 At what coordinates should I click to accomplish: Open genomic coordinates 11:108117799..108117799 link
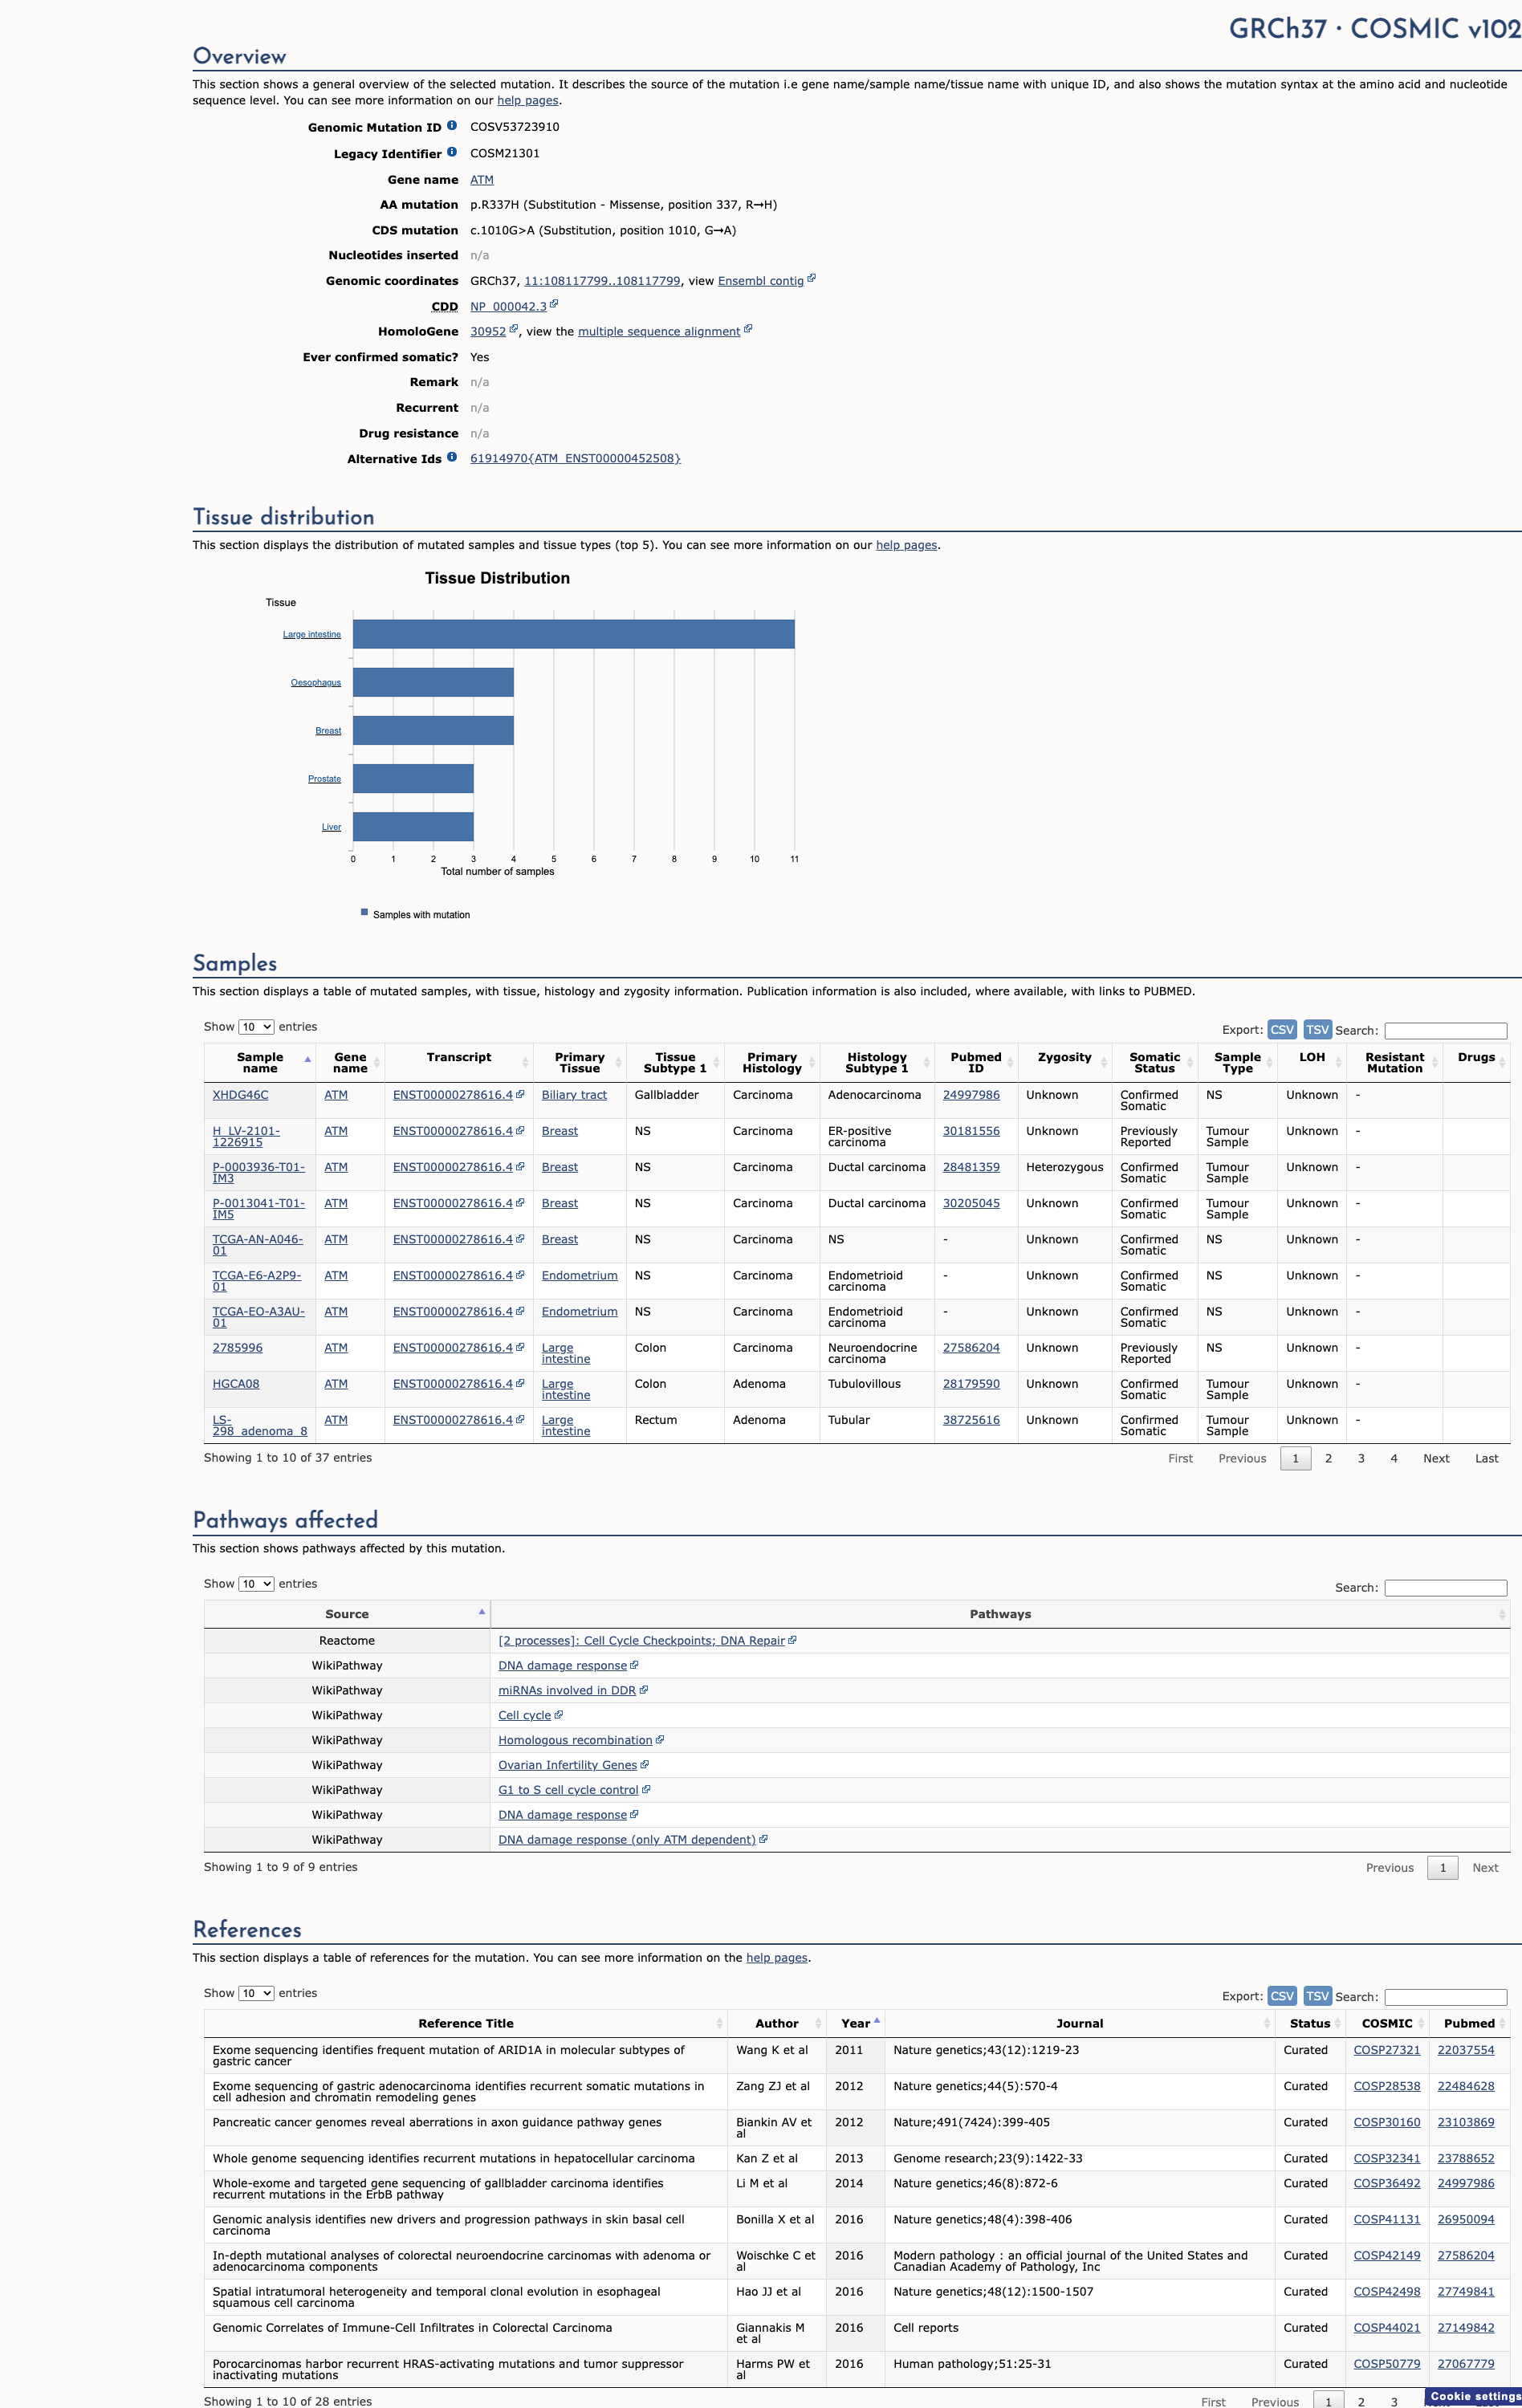click(602, 281)
